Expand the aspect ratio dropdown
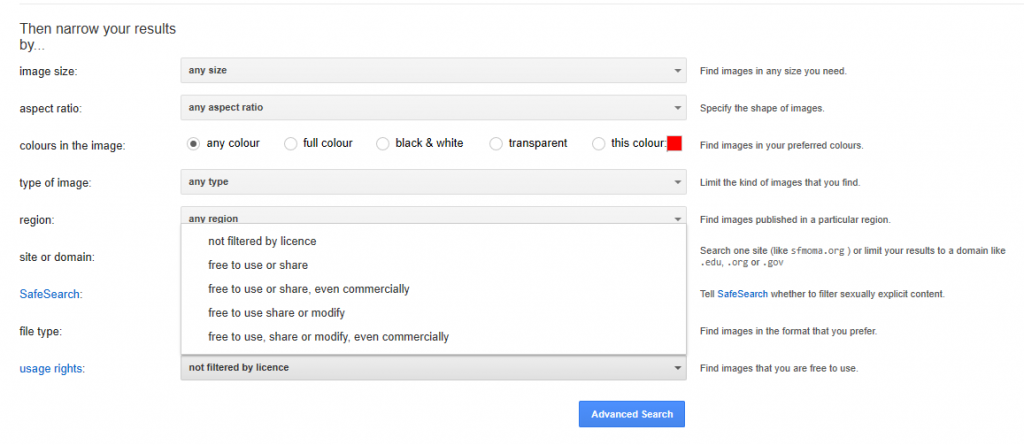1024x445 pixels. (433, 107)
